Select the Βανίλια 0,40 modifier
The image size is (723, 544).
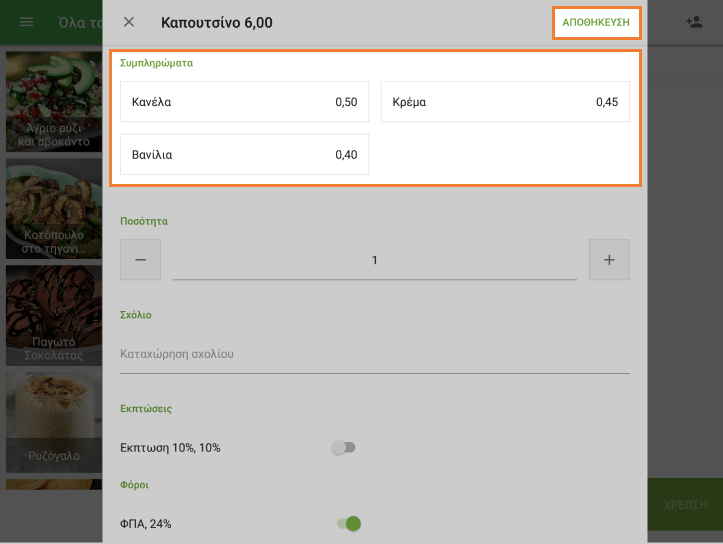(x=244, y=155)
